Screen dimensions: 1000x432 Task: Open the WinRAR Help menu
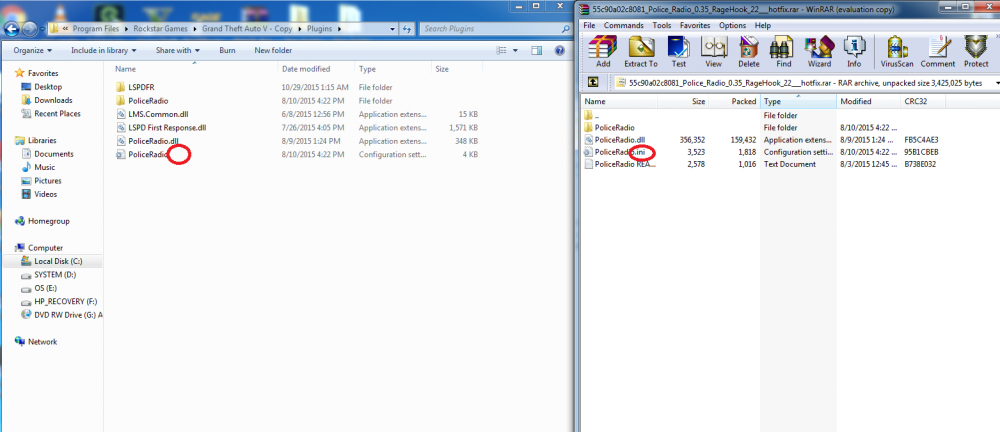[x=762, y=26]
